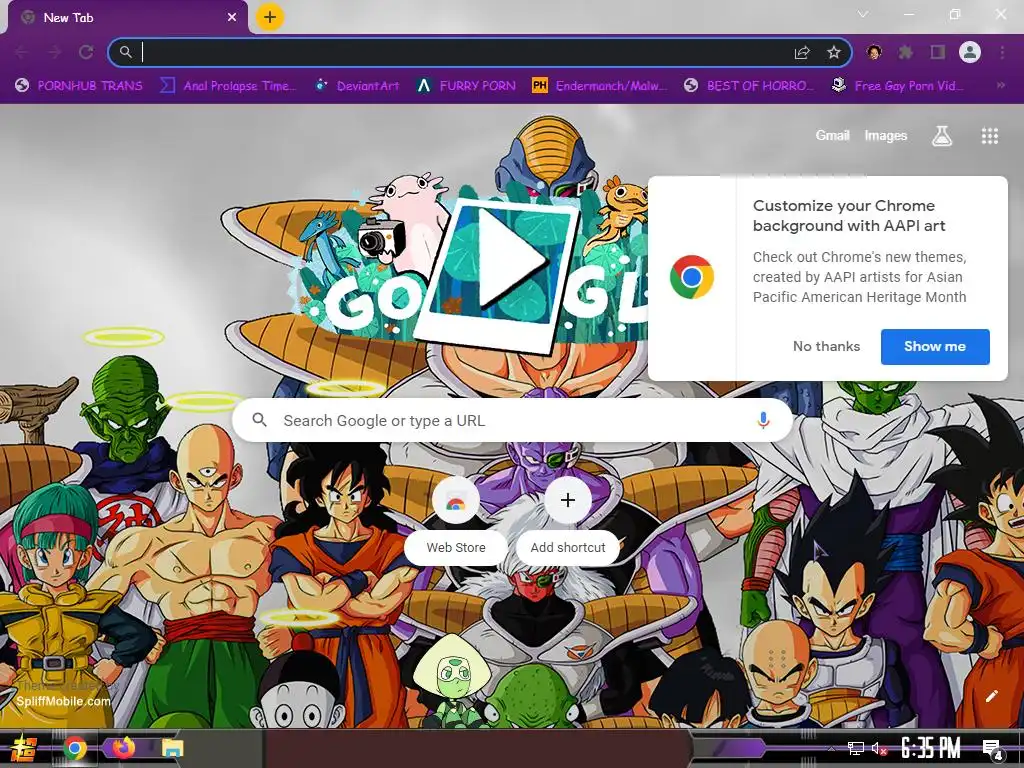Screen dimensions: 1024x768
Task: Open Chrome three-dot menu
Action: [1002, 52]
